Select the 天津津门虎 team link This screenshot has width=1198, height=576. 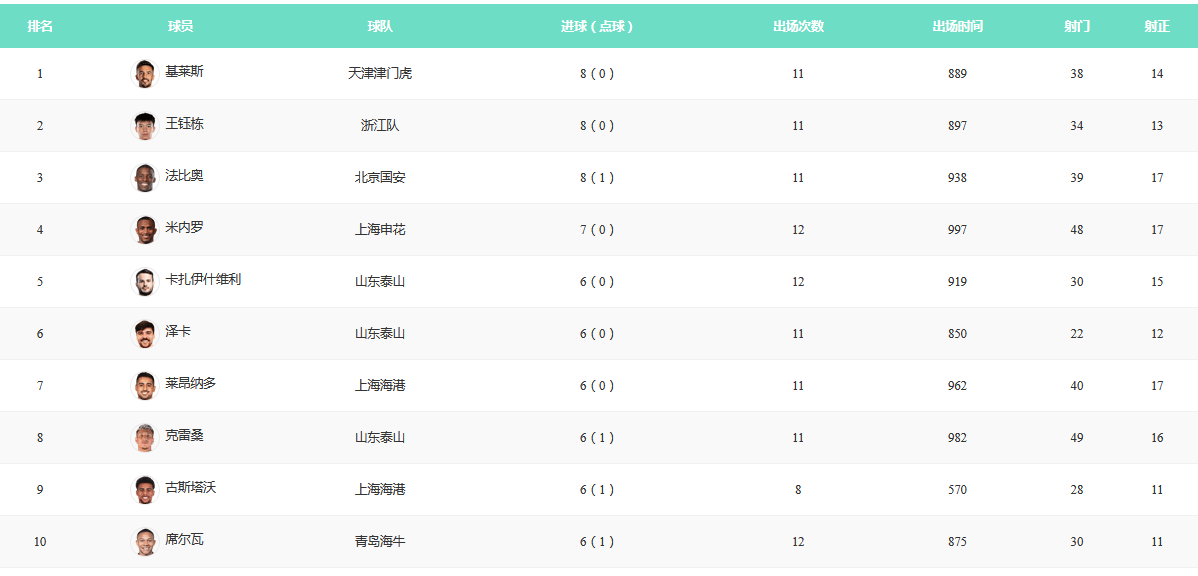[x=380, y=74]
